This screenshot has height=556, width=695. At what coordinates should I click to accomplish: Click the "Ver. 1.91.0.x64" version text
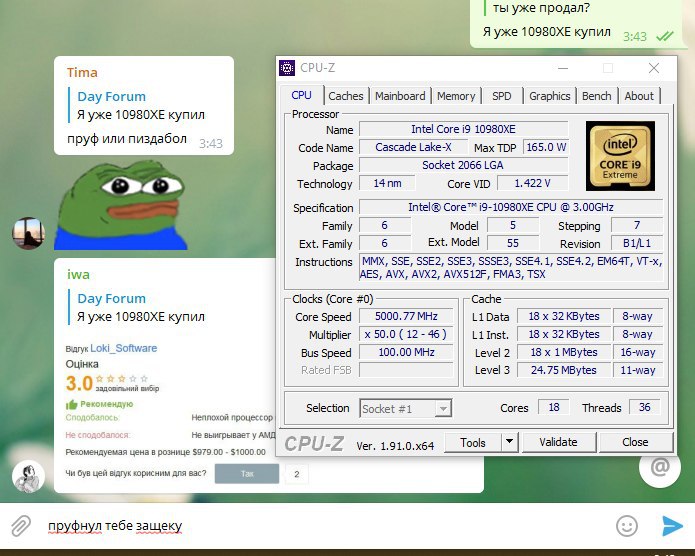click(395, 446)
